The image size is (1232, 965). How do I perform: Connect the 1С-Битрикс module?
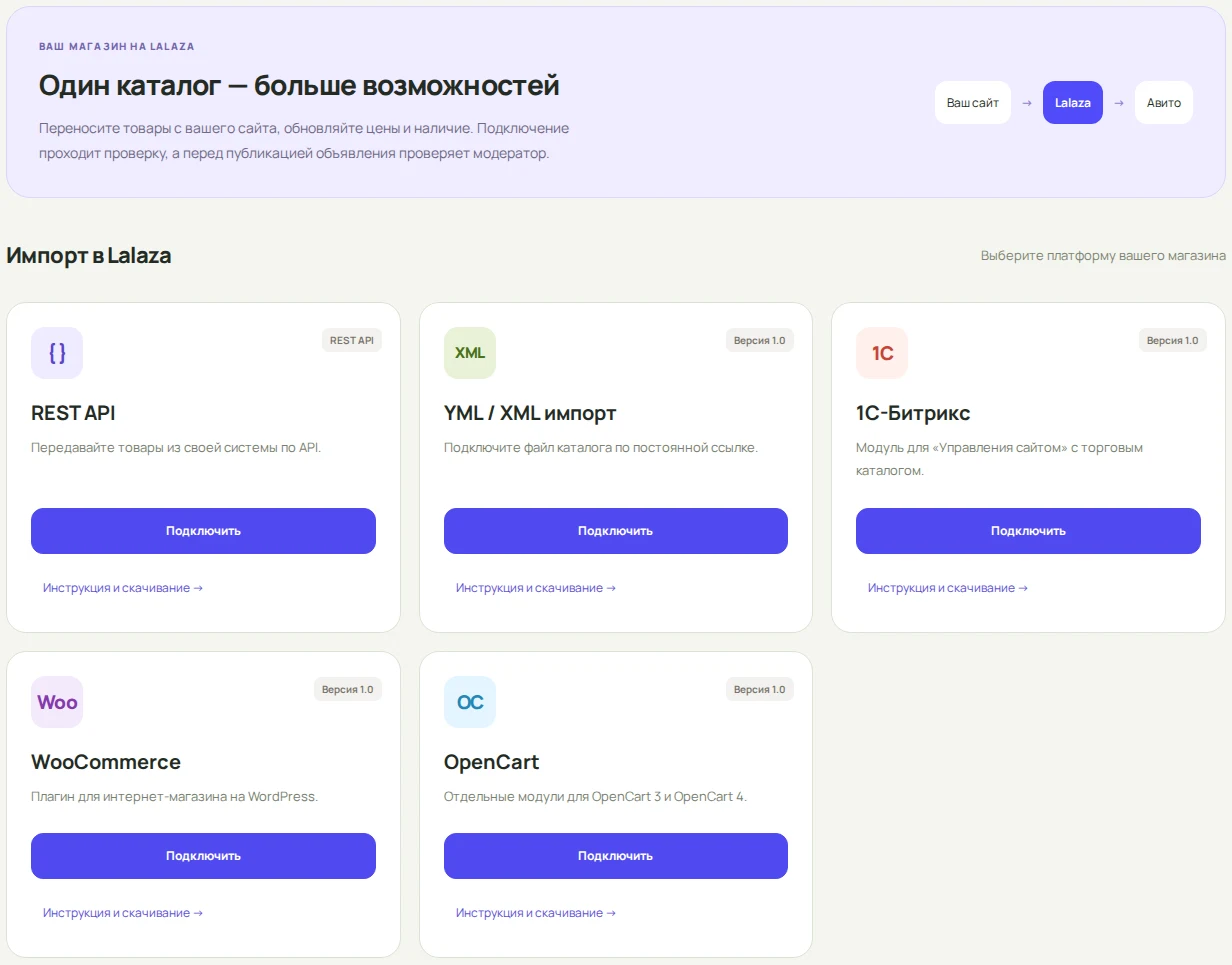click(1028, 531)
